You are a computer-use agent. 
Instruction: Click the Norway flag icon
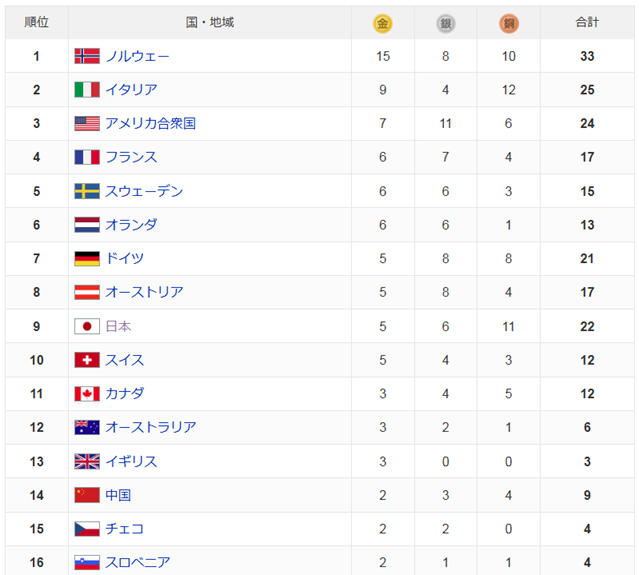click(87, 56)
